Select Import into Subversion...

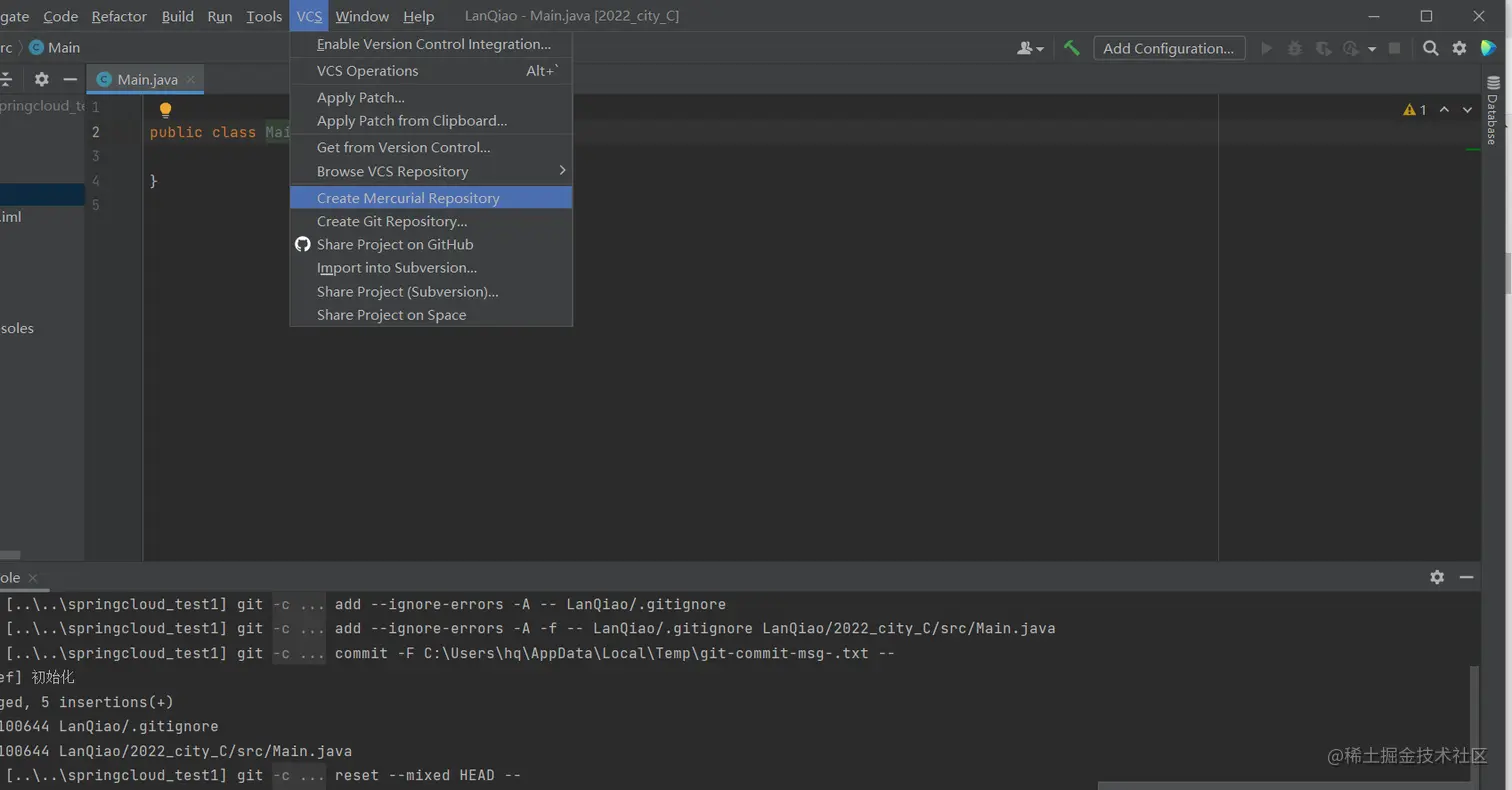pos(431,268)
